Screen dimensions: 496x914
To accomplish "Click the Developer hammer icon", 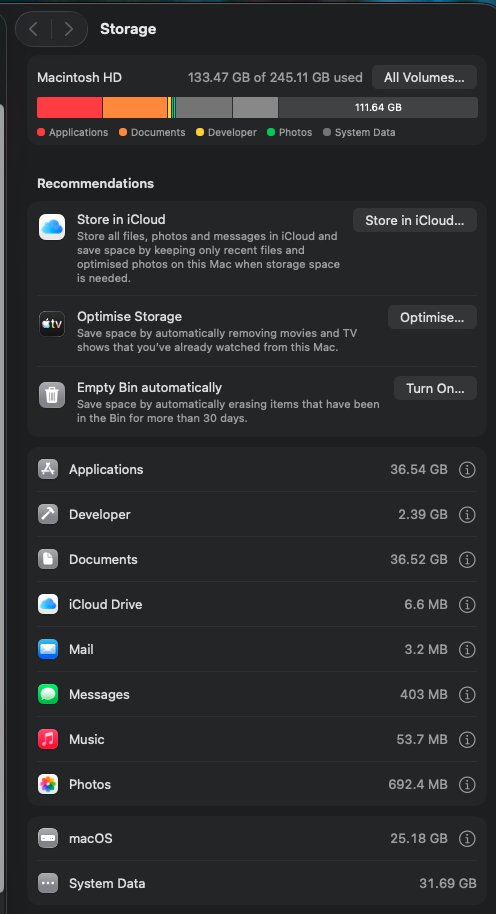I will [48, 514].
